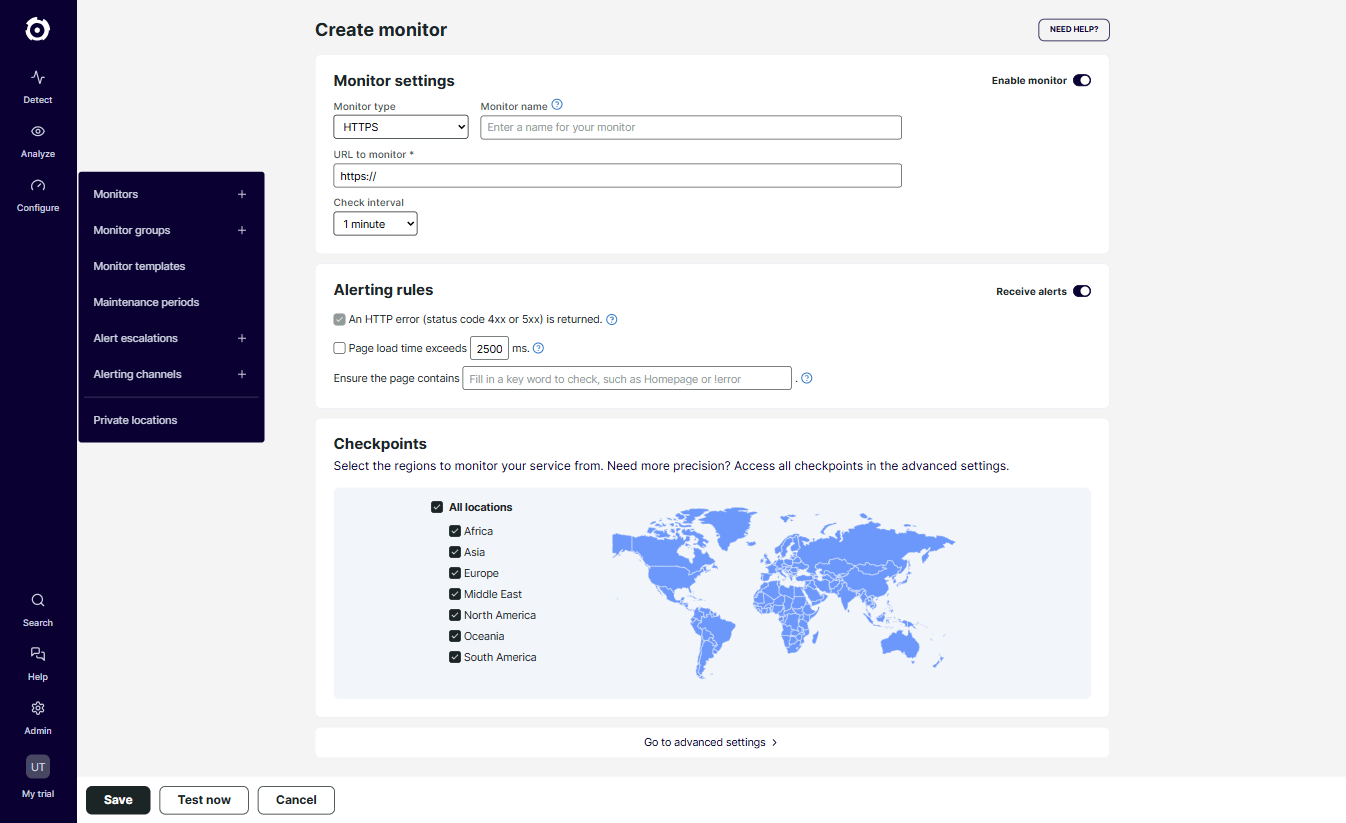Uncheck the South America checkbox

[x=455, y=657]
